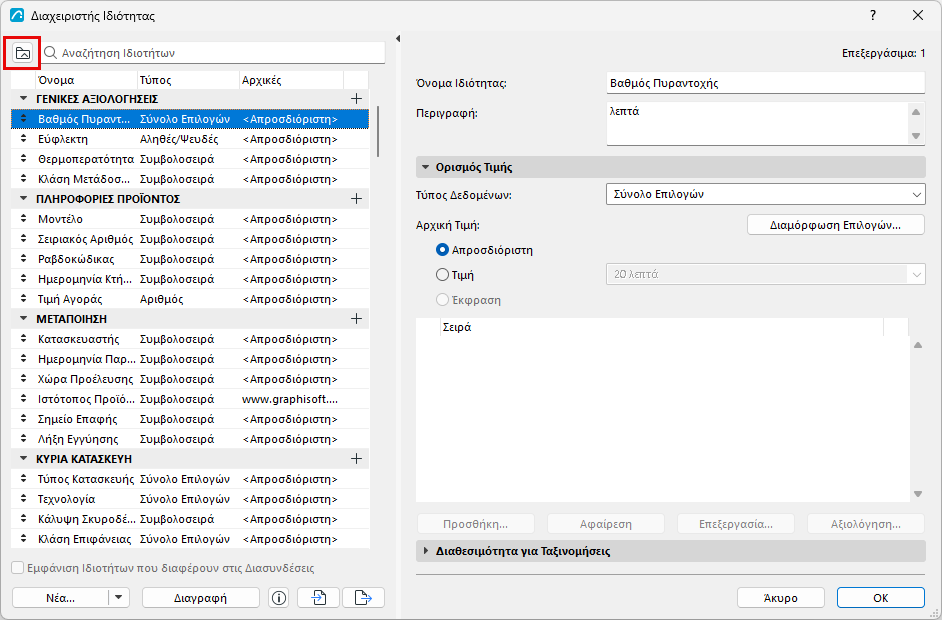The width and height of the screenshot is (942, 620).
Task: Click the Διαμόρφωση Επιλογών button
Action: click(836, 225)
